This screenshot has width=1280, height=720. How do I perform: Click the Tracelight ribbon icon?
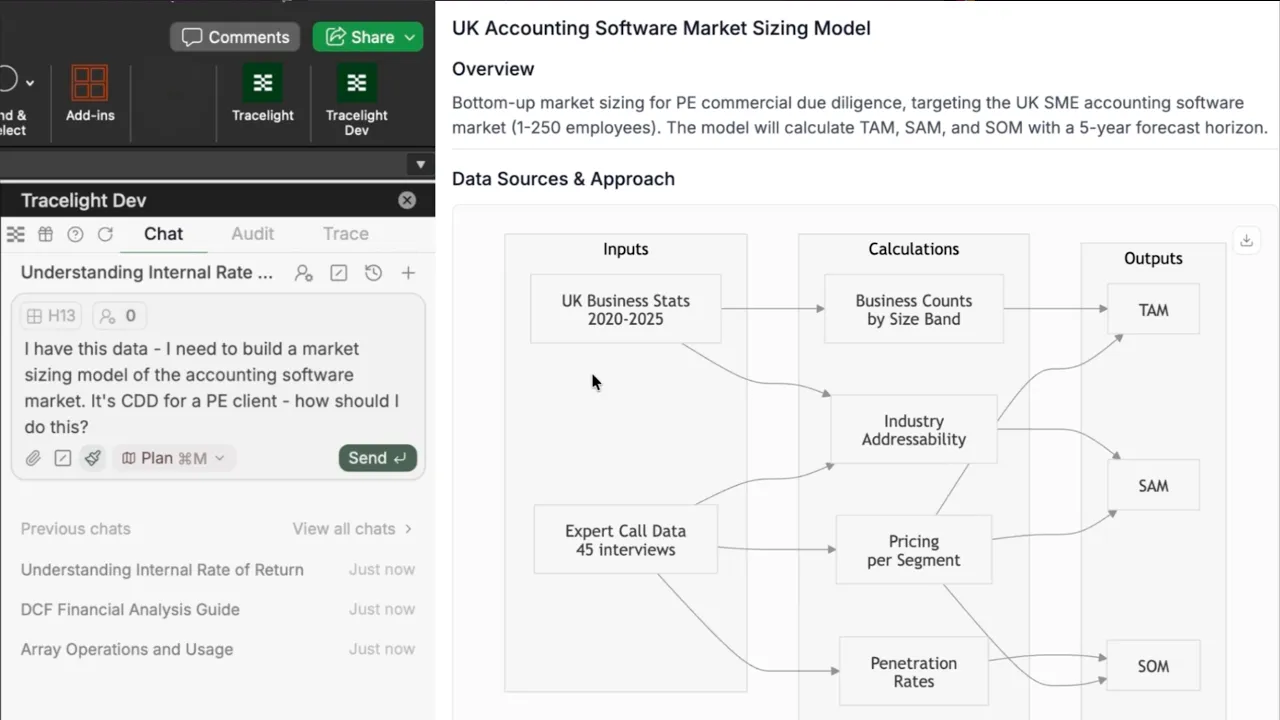pos(263,93)
